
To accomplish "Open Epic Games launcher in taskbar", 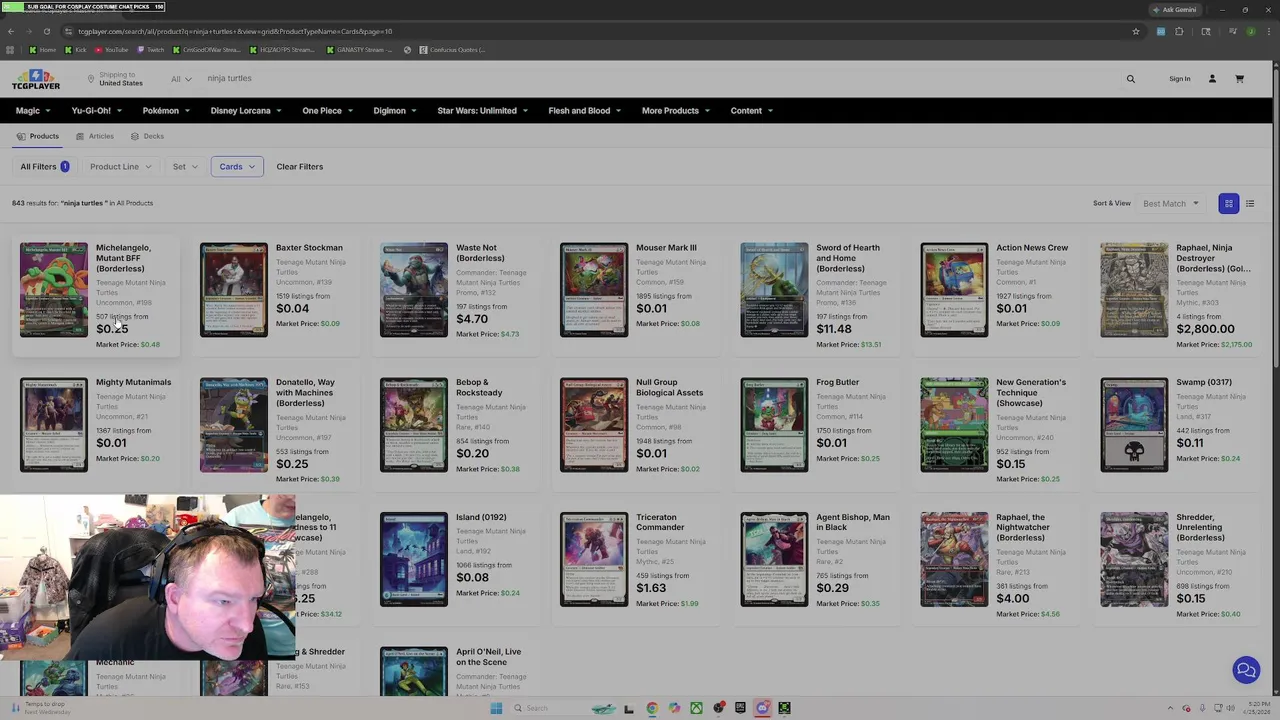I will (740, 708).
